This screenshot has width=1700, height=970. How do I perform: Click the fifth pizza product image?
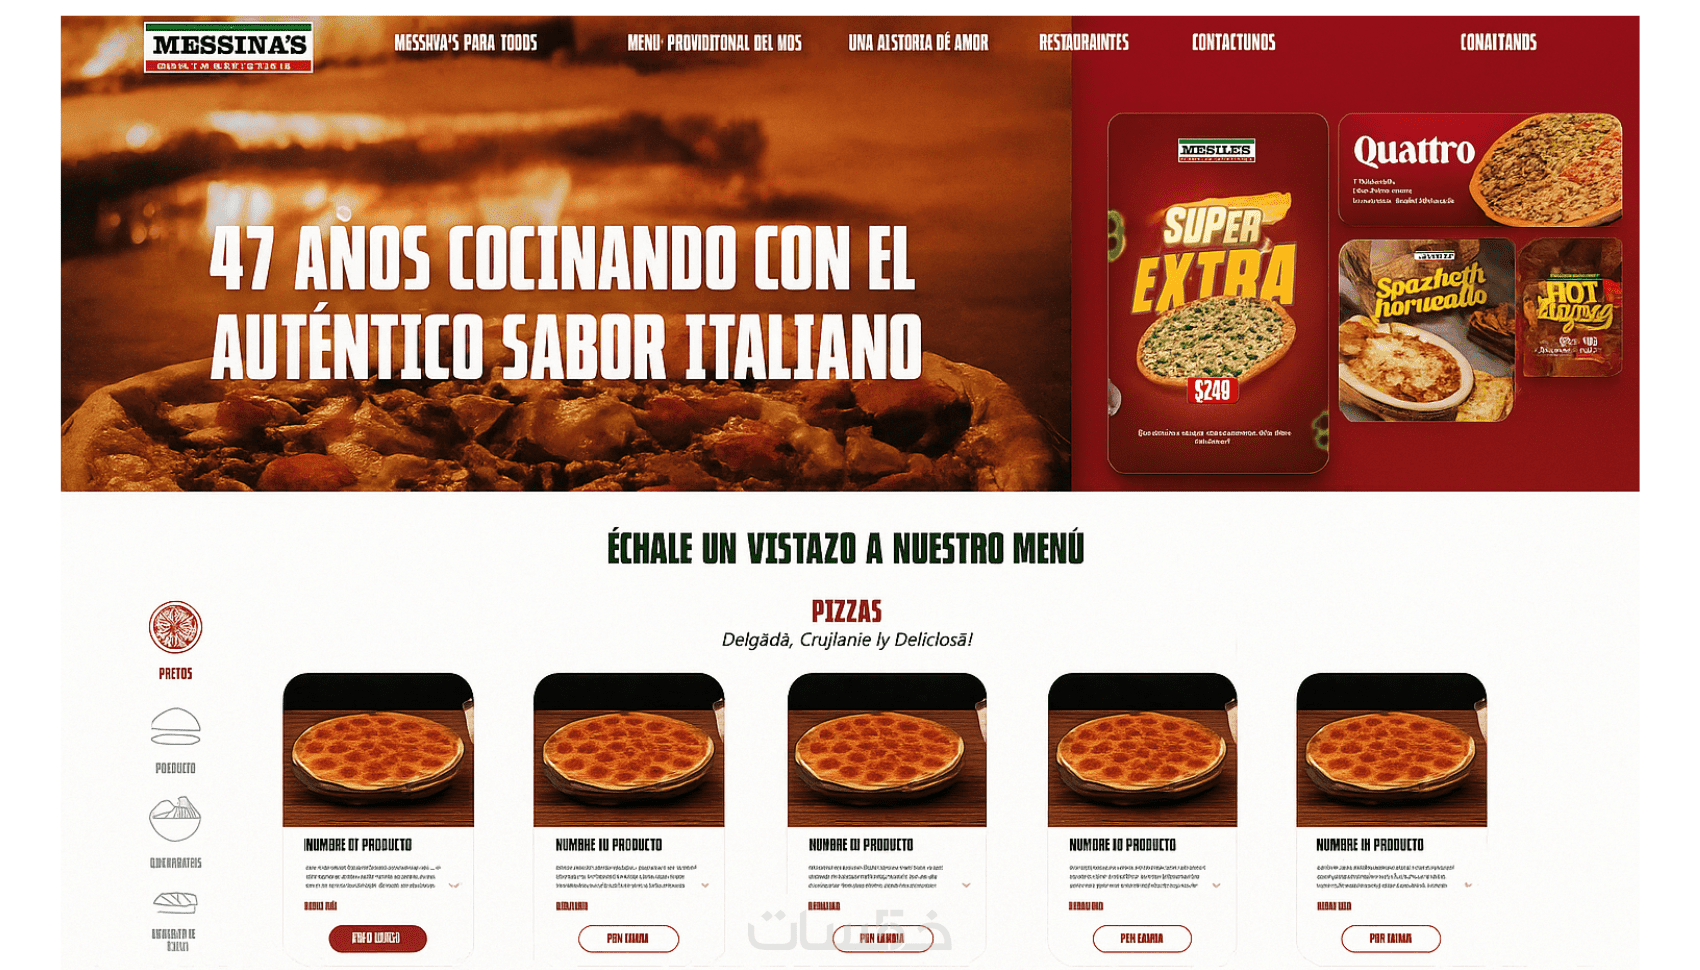(x=1391, y=750)
